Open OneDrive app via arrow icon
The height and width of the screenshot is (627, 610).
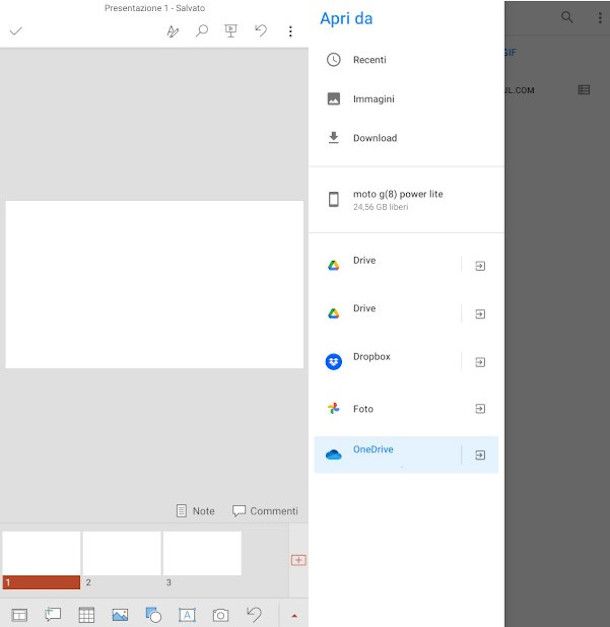(x=480, y=455)
